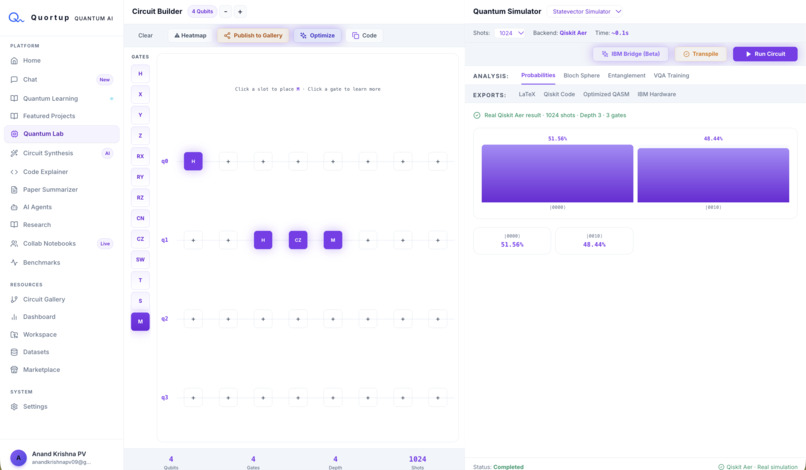Decrease qubit count with minus button
Image resolution: width=806 pixels, height=470 pixels.
(226, 12)
